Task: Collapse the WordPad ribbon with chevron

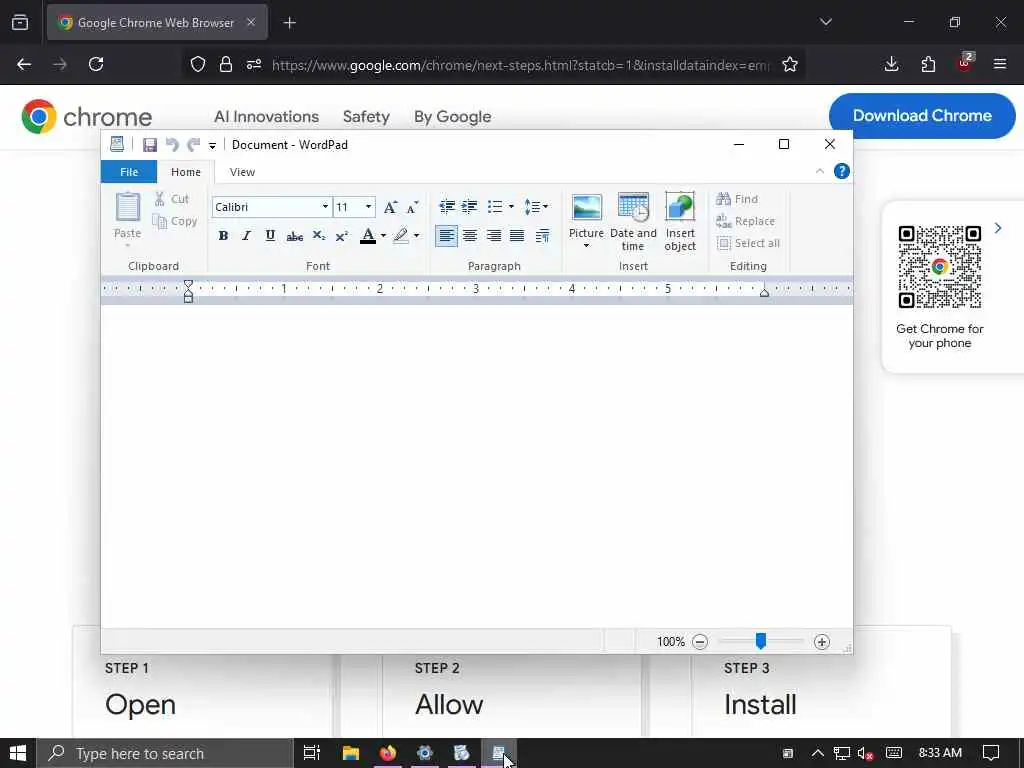Action: click(x=820, y=171)
